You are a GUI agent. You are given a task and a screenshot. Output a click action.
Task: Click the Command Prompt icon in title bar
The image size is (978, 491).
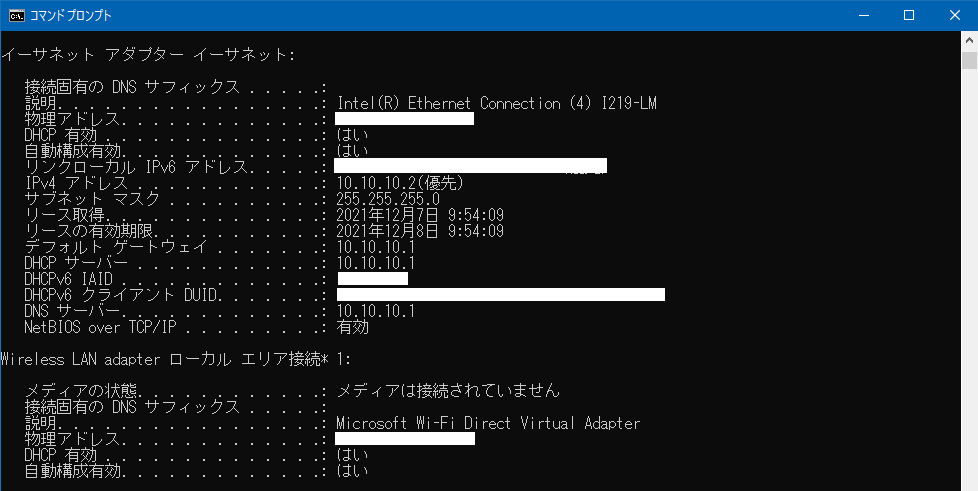click(x=15, y=15)
